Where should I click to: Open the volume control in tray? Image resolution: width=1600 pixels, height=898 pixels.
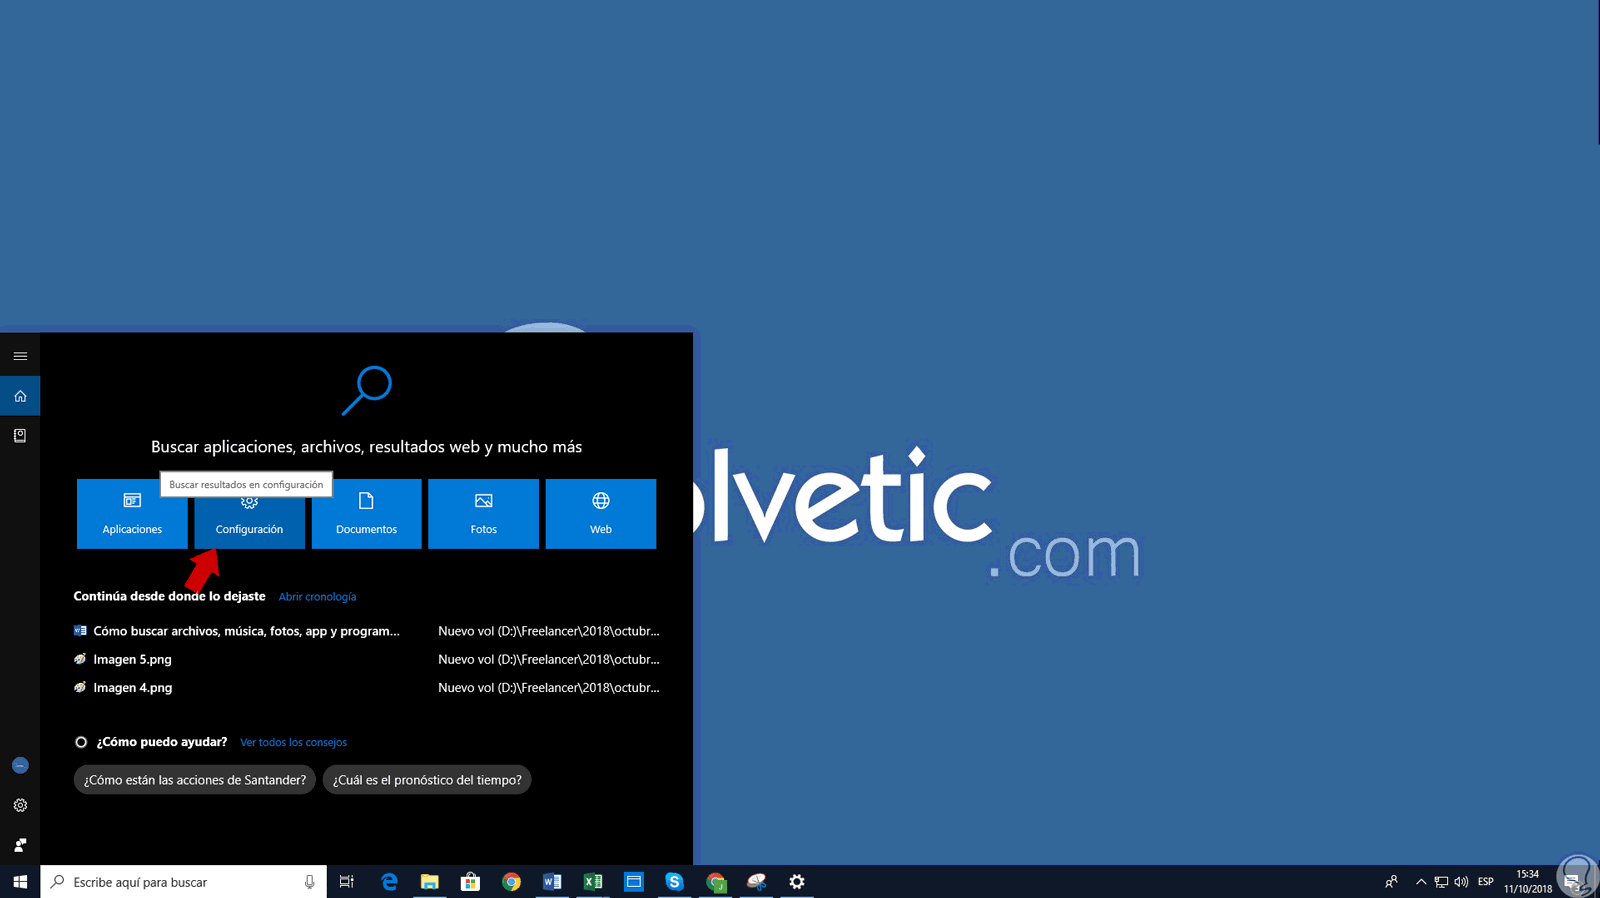pyautogui.click(x=1461, y=882)
